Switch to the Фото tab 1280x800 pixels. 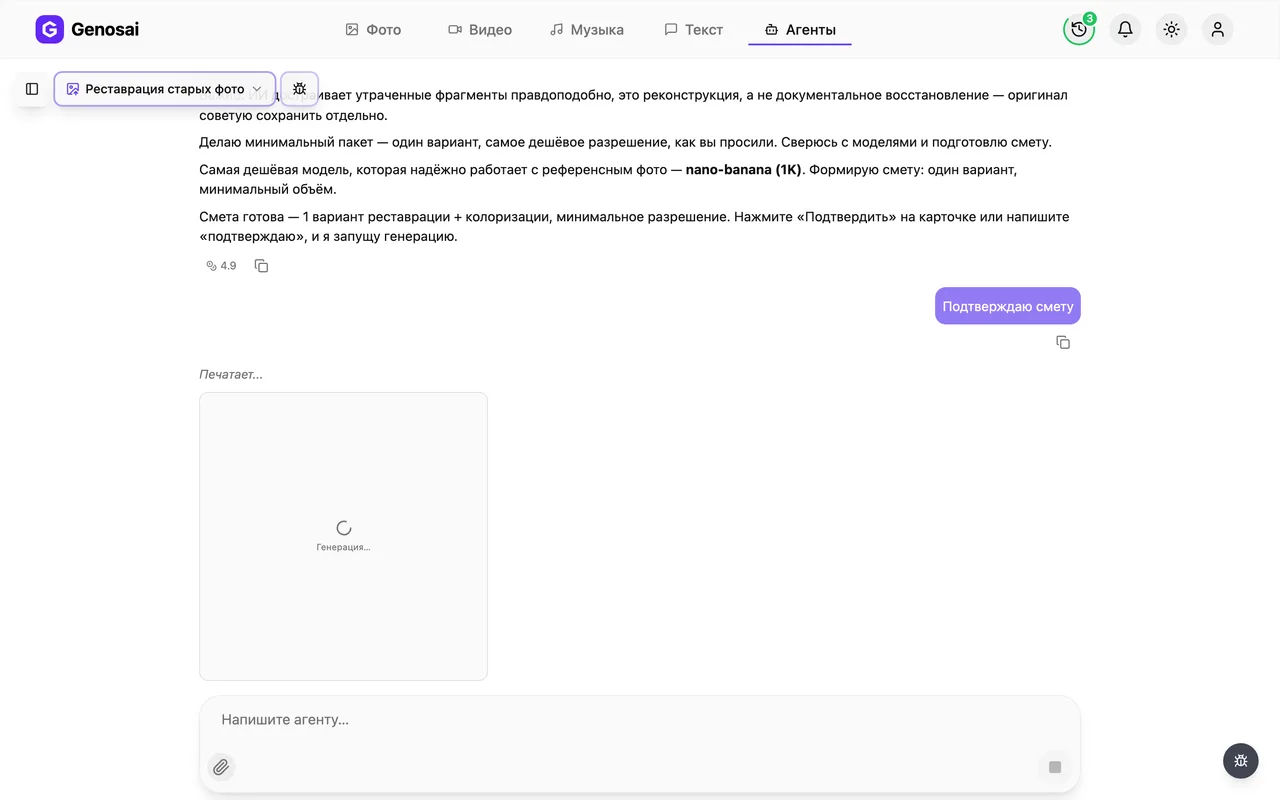373,30
